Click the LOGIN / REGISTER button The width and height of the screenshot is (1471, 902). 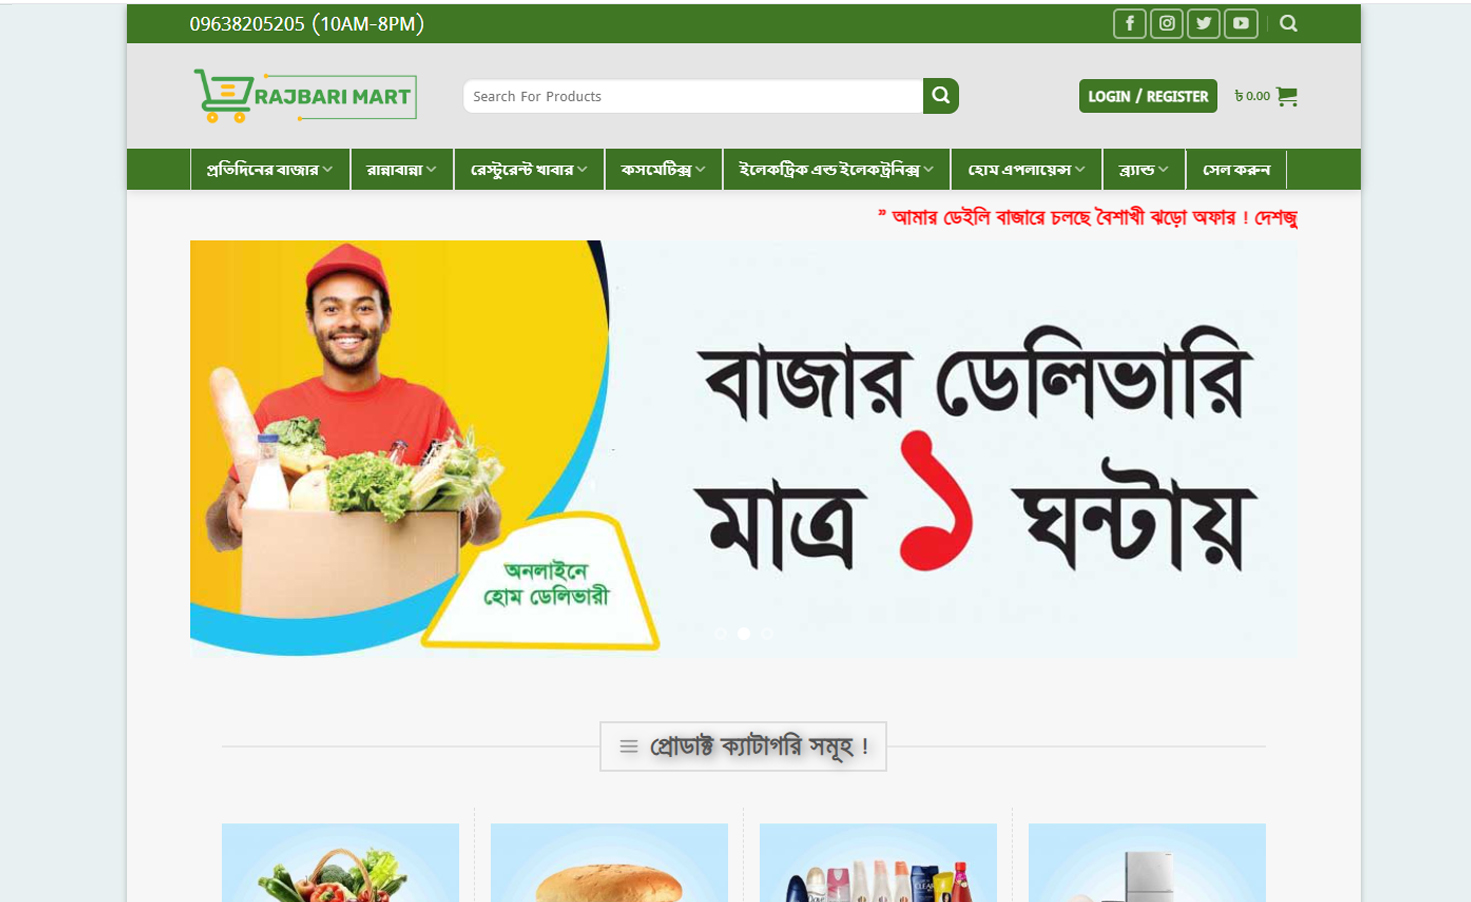[1148, 96]
